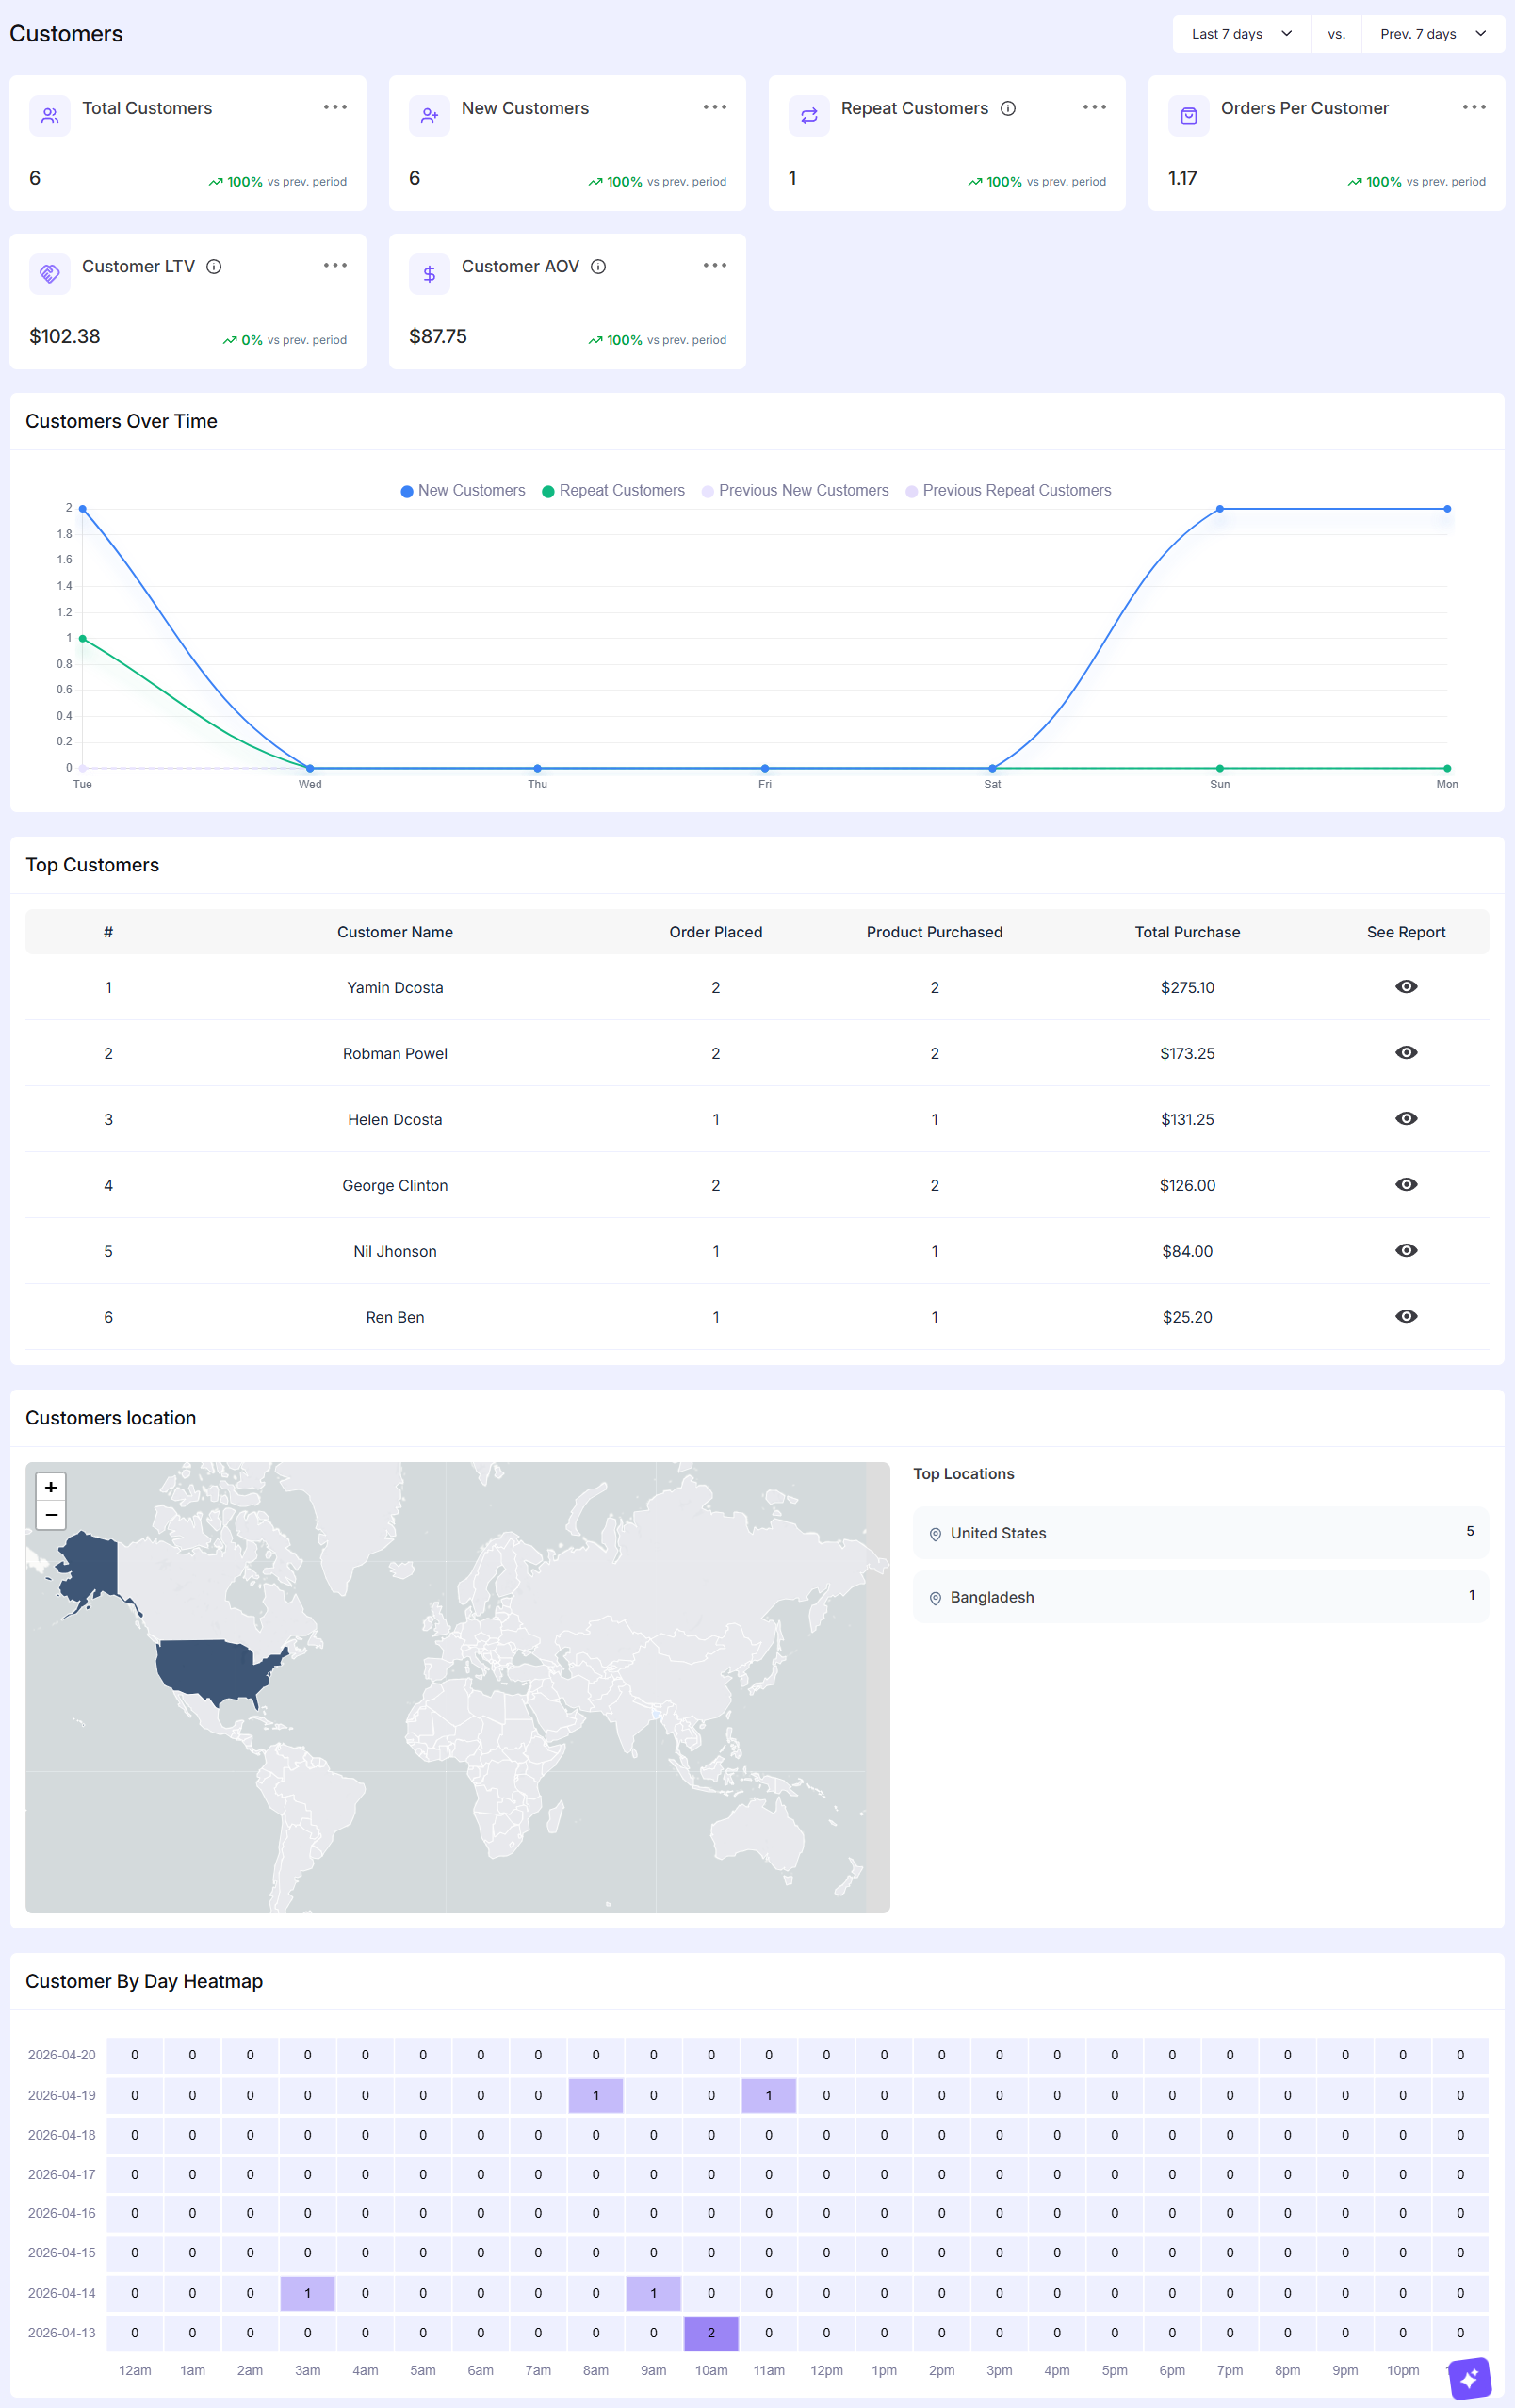Zoom in on the customers map
1515x2408 pixels.
[51, 1487]
